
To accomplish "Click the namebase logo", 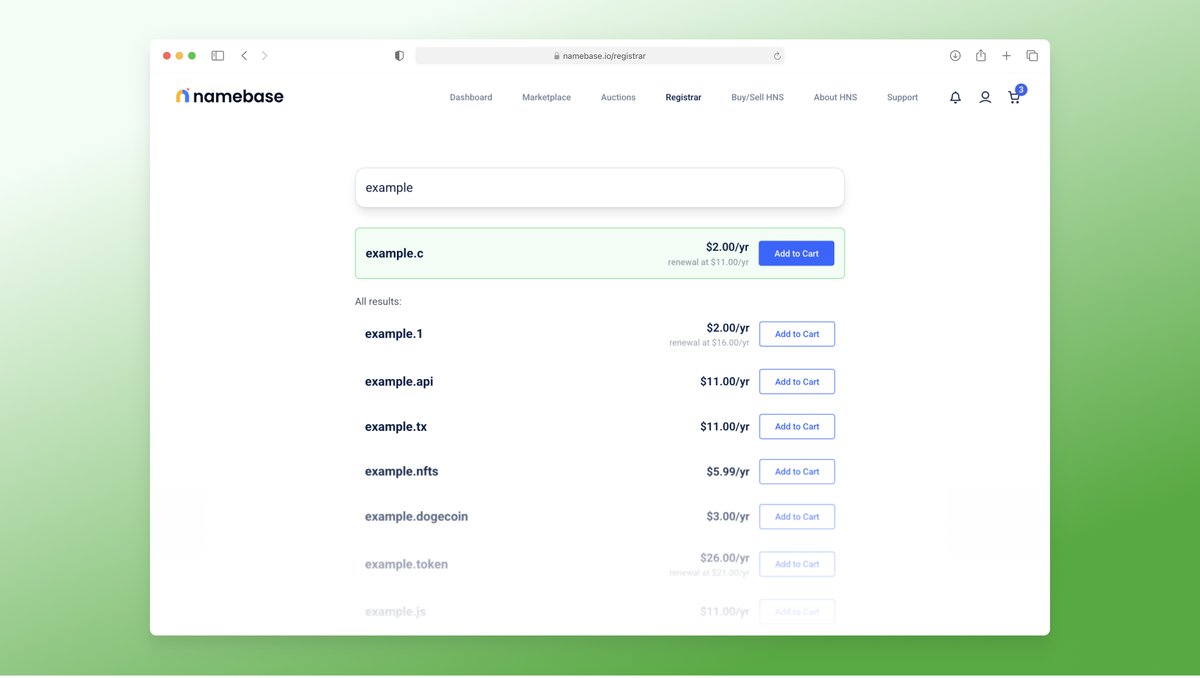I will [230, 96].
